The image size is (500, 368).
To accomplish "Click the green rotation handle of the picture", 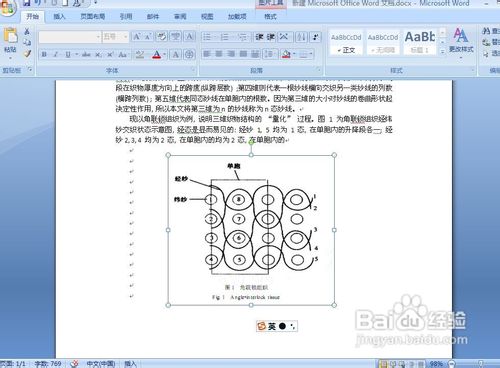I will tap(251, 143).
